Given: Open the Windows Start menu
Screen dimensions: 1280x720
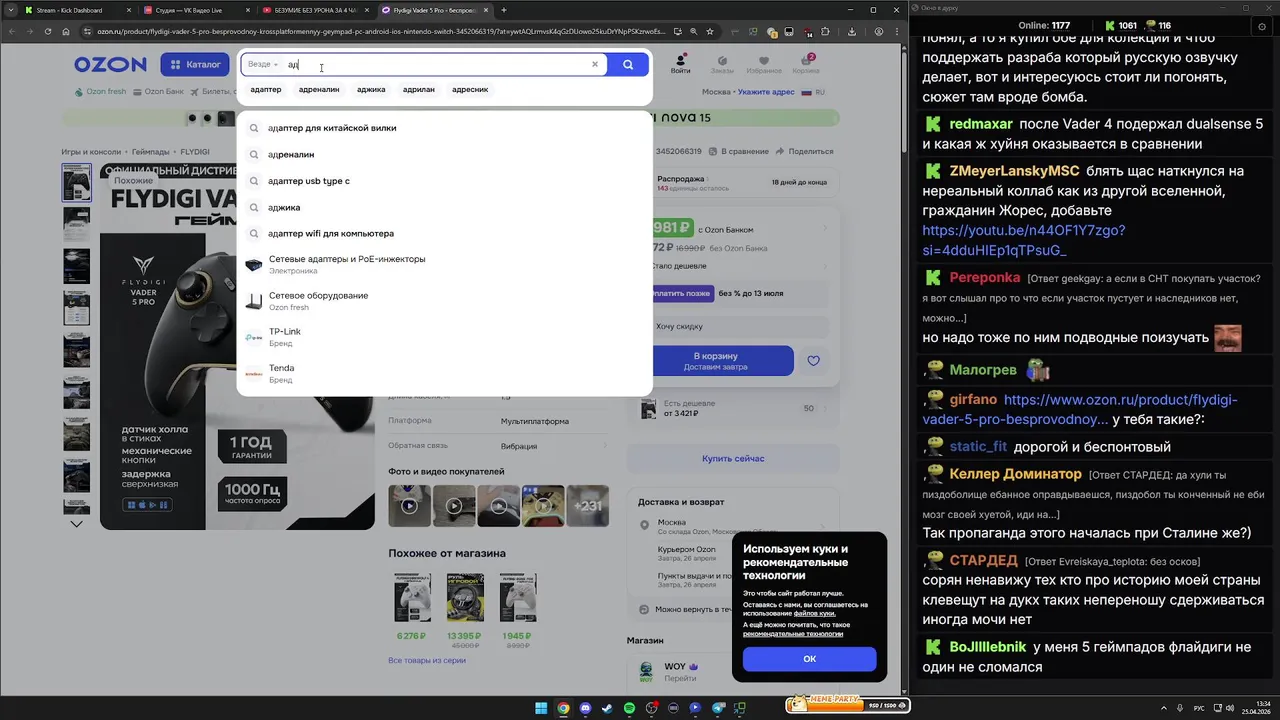Looking at the screenshot, I should pyautogui.click(x=541, y=708).
